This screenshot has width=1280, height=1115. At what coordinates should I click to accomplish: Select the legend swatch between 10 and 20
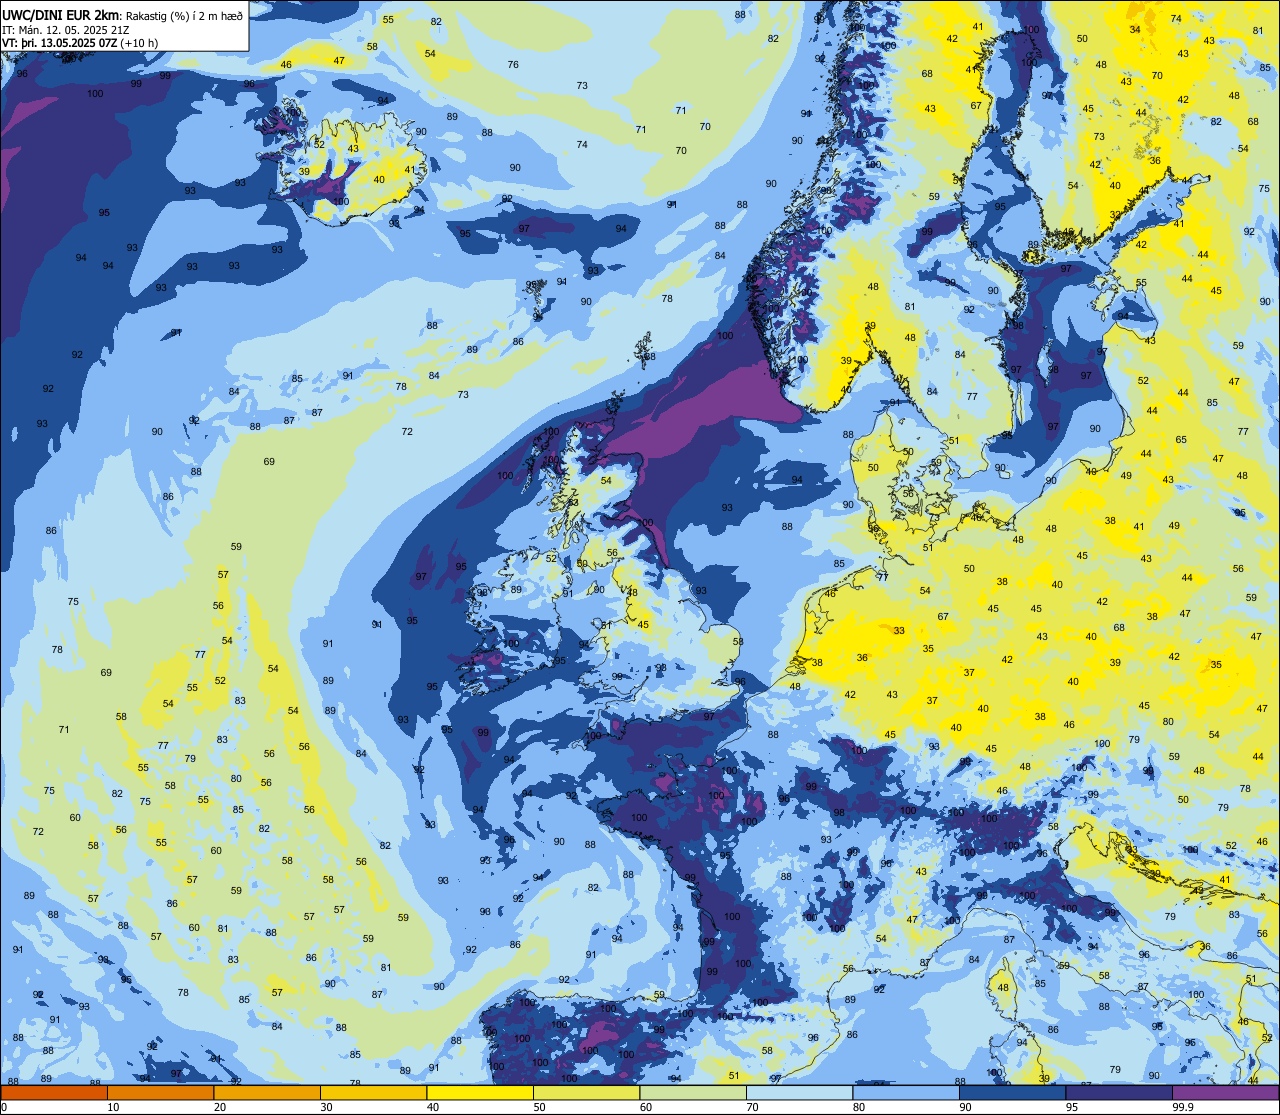(x=160, y=1092)
